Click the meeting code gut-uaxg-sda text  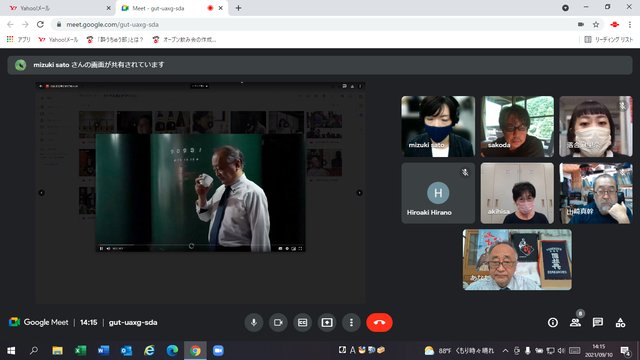(133, 322)
